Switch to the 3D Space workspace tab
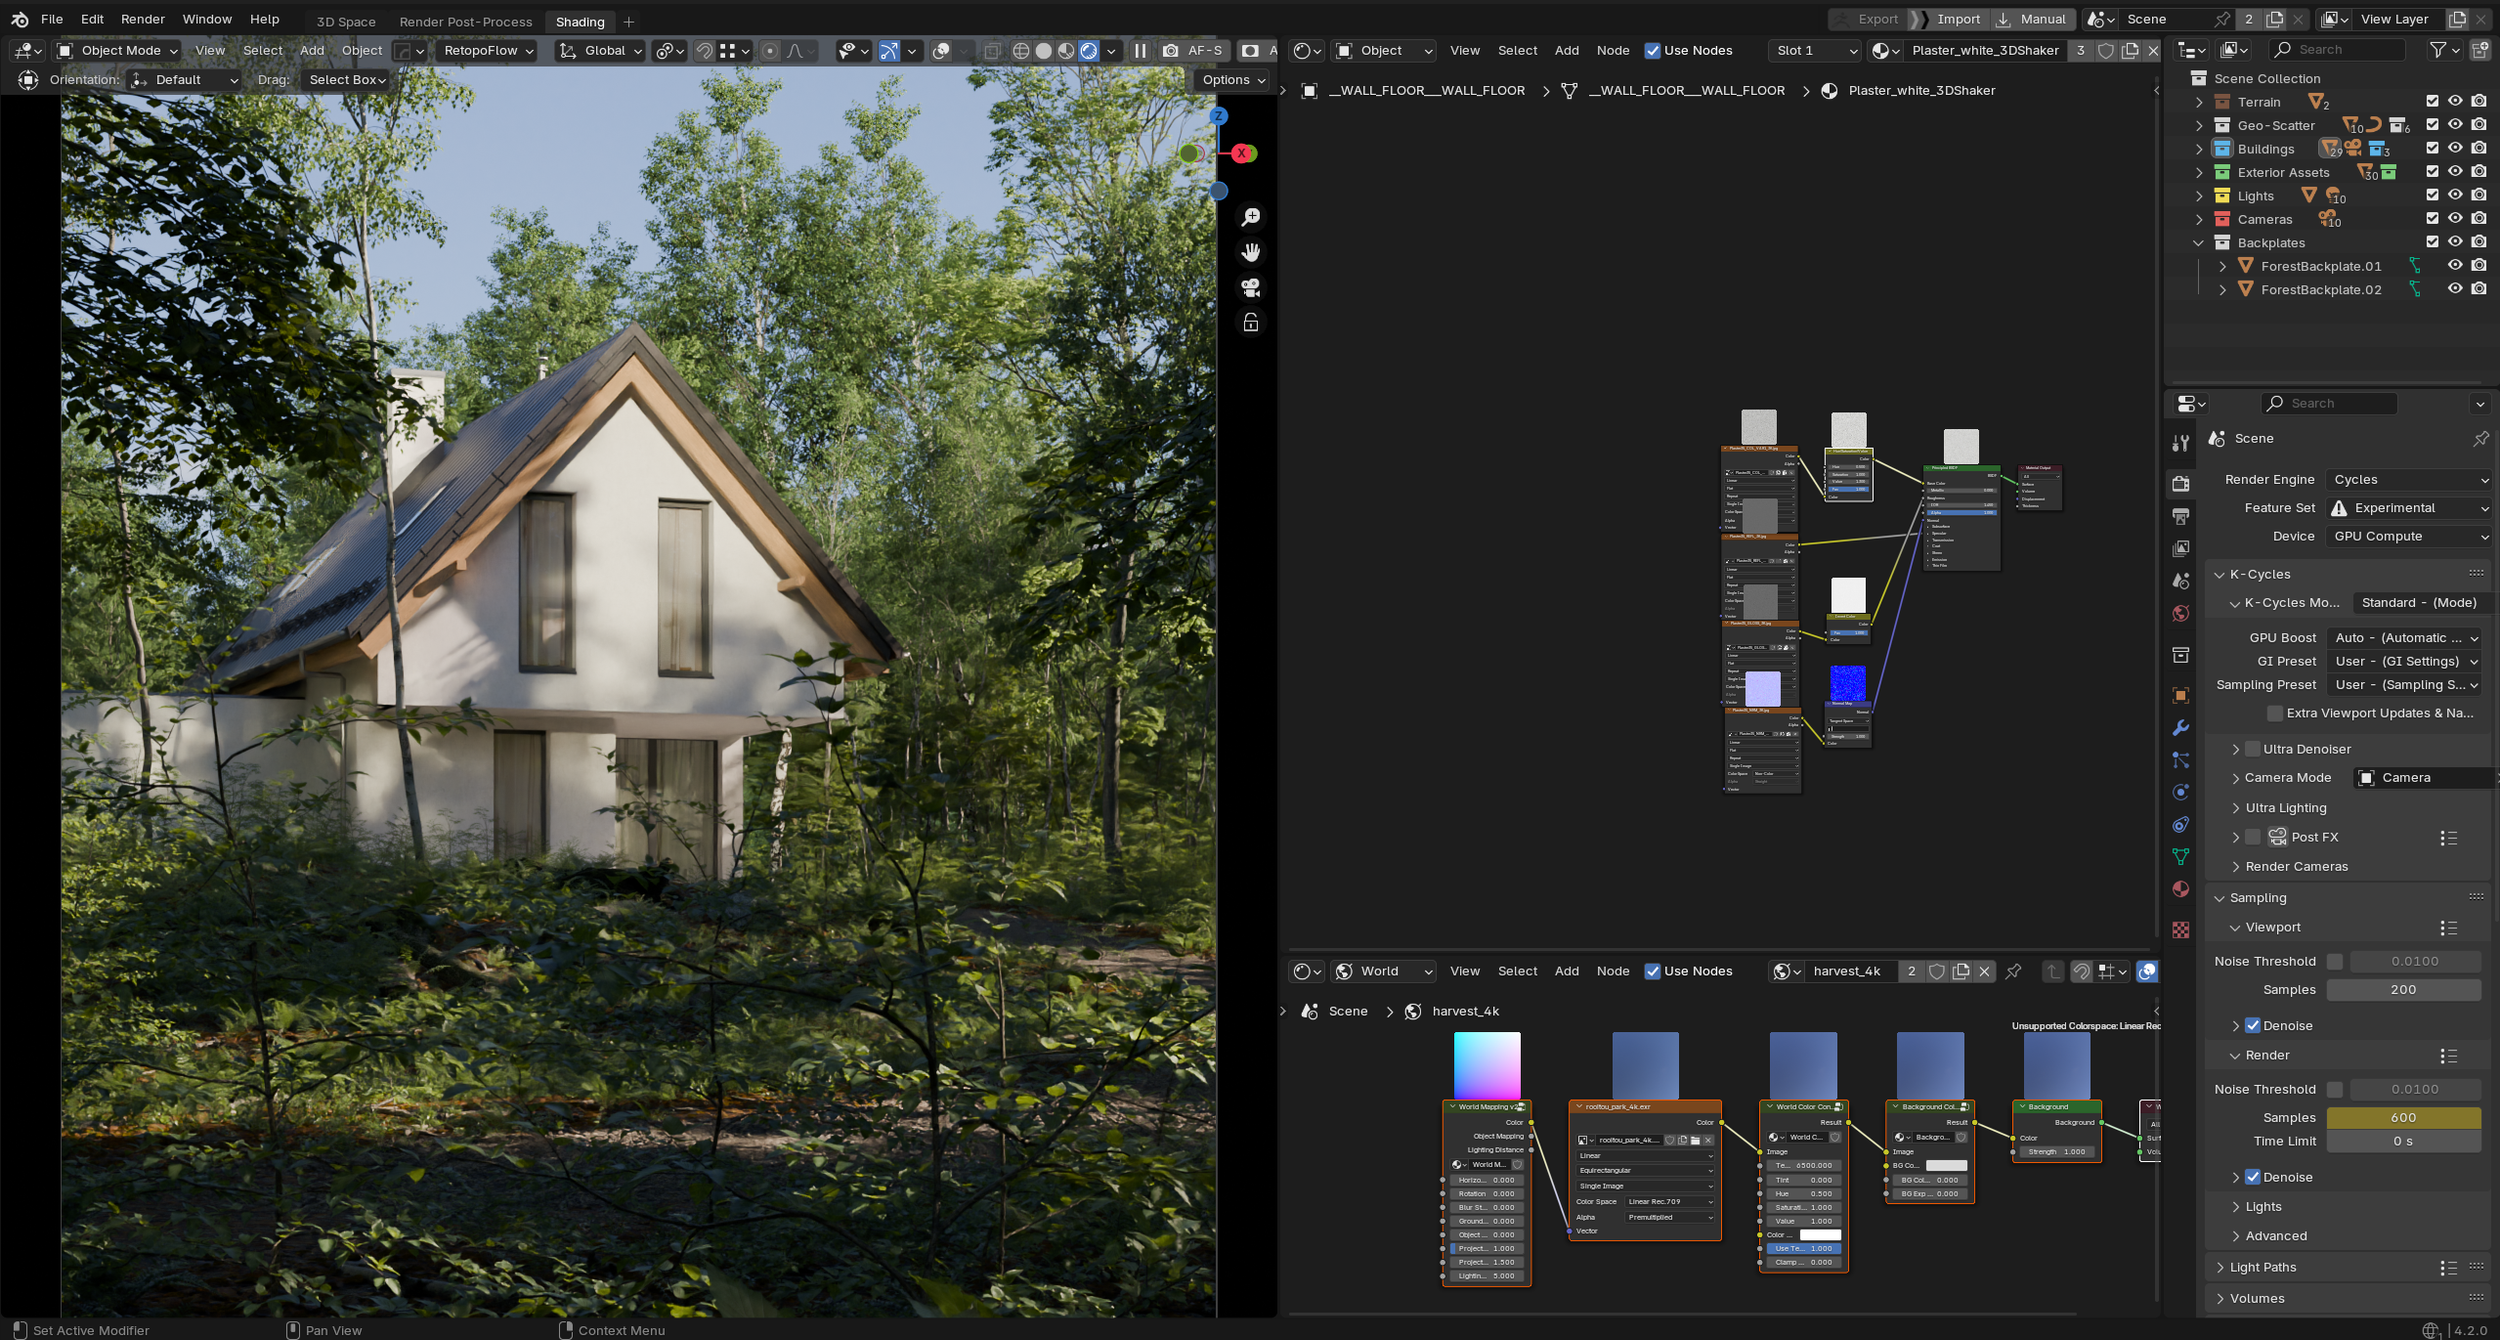 (x=346, y=21)
